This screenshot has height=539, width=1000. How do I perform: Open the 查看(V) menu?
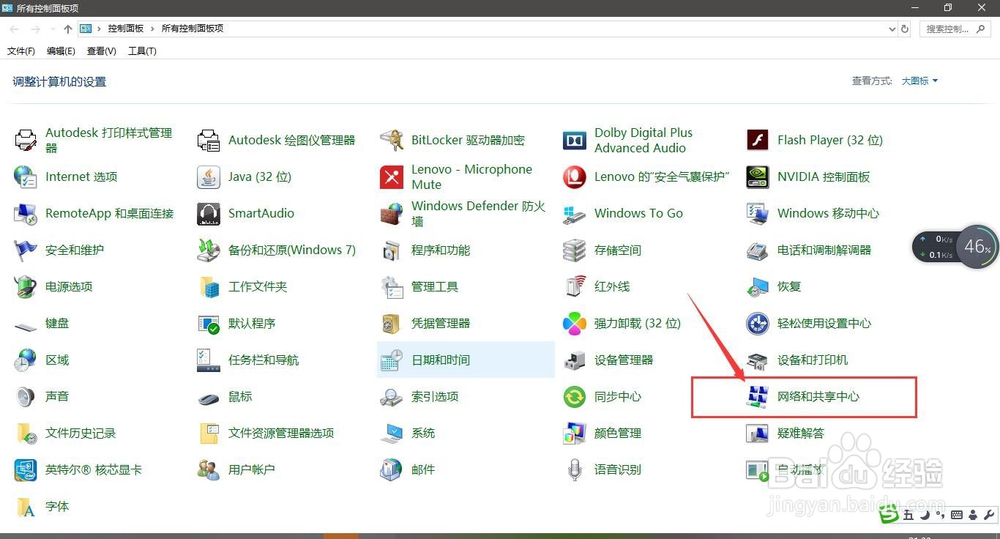click(x=101, y=51)
